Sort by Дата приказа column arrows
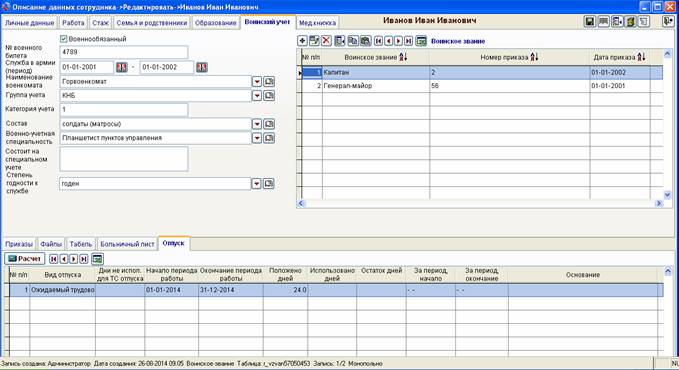 coord(641,57)
